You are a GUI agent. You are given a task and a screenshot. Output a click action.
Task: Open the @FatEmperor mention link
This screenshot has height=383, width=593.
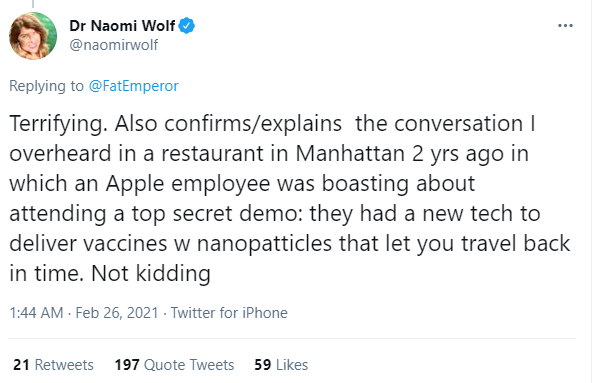(x=134, y=86)
